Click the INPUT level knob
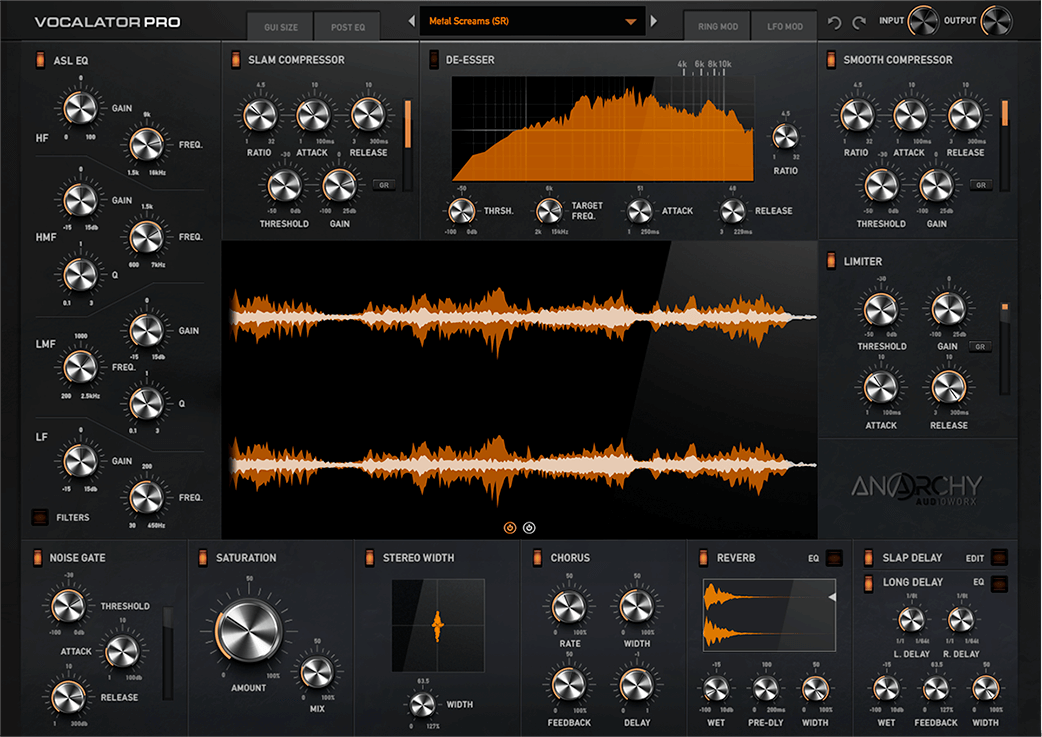The width and height of the screenshot is (1042, 737). pos(923,21)
